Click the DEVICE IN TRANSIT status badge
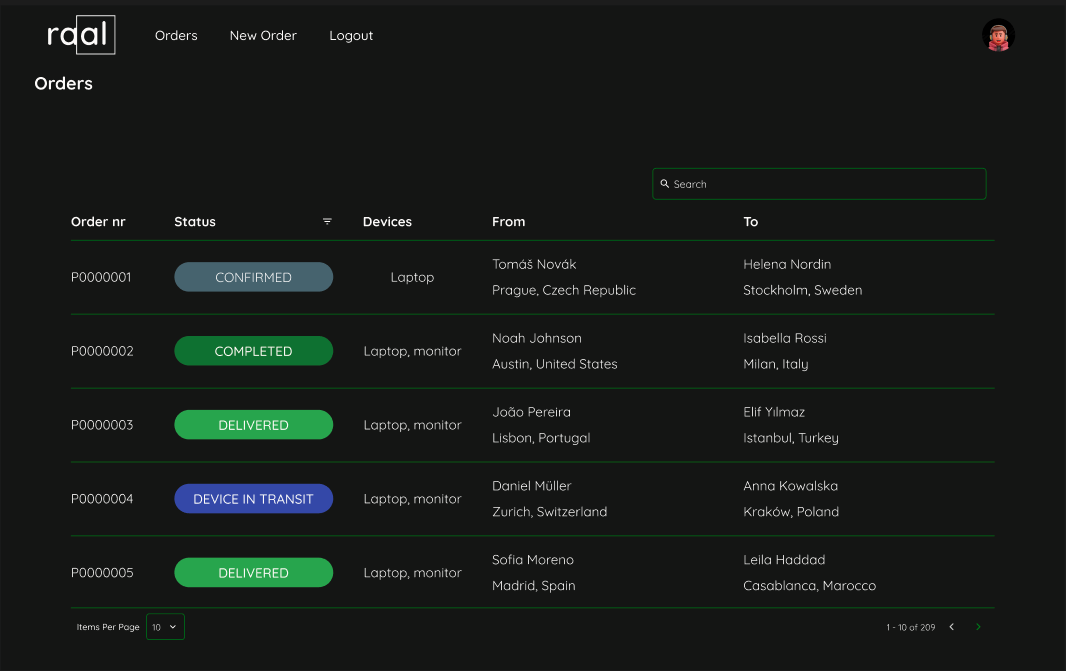This screenshot has width=1066, height=671. (253, 499)
